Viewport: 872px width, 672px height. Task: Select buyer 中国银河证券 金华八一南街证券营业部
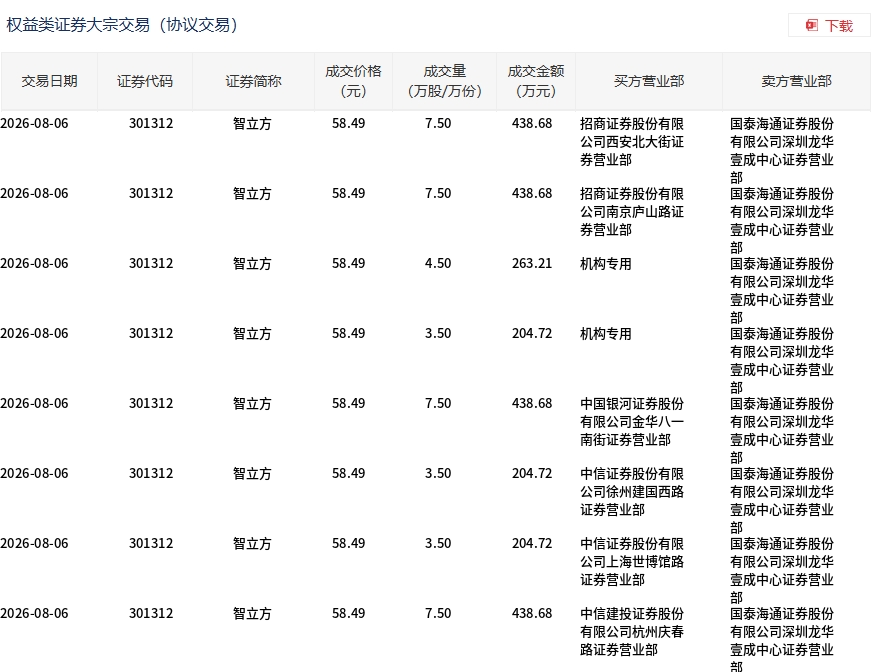point(632,422)
